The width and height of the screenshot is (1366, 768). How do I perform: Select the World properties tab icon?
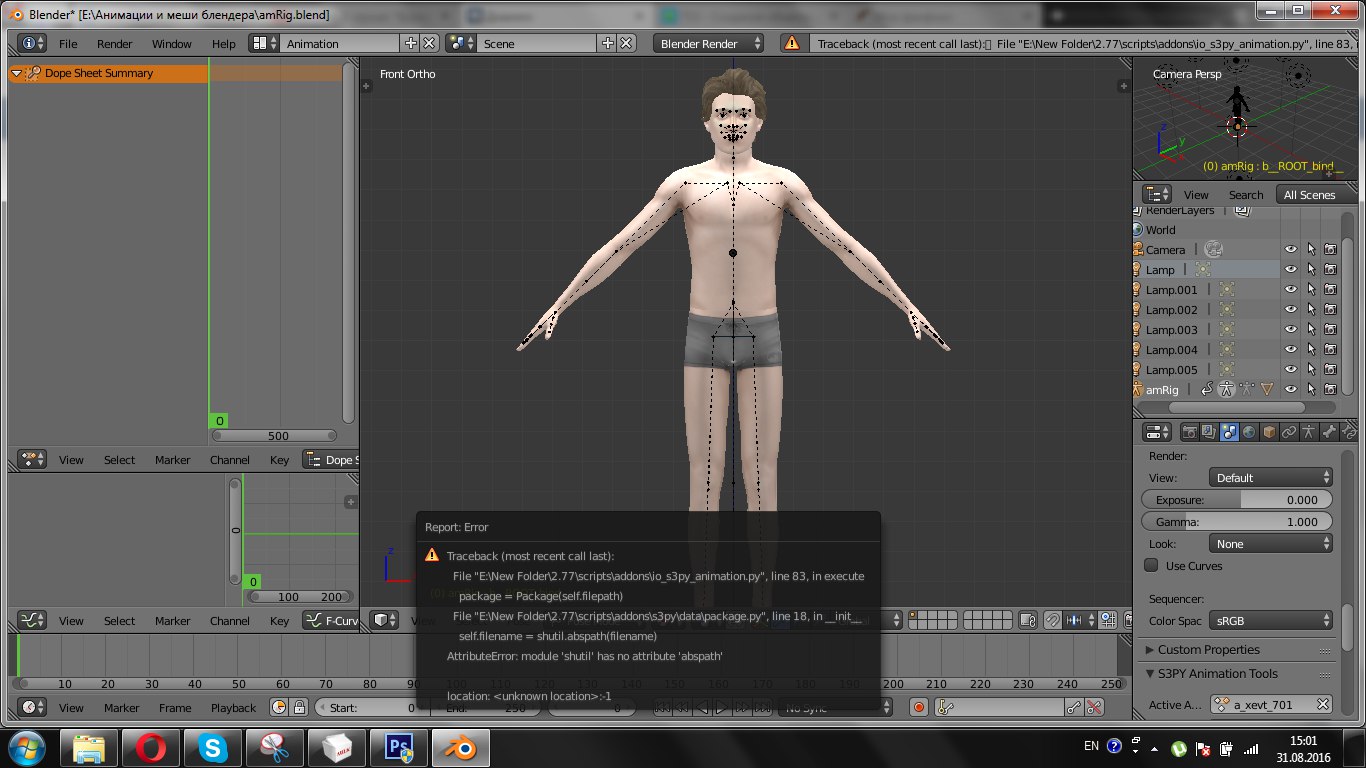point(1250,432)
